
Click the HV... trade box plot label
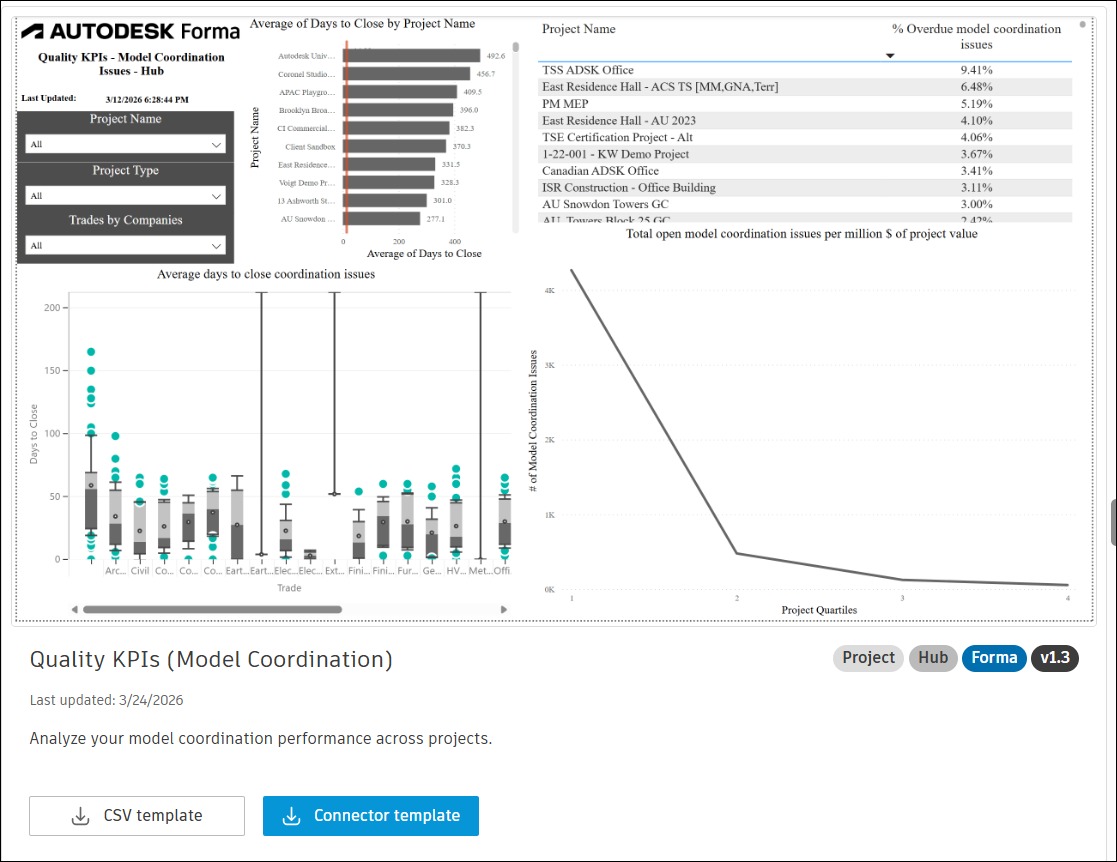[456, 571]
